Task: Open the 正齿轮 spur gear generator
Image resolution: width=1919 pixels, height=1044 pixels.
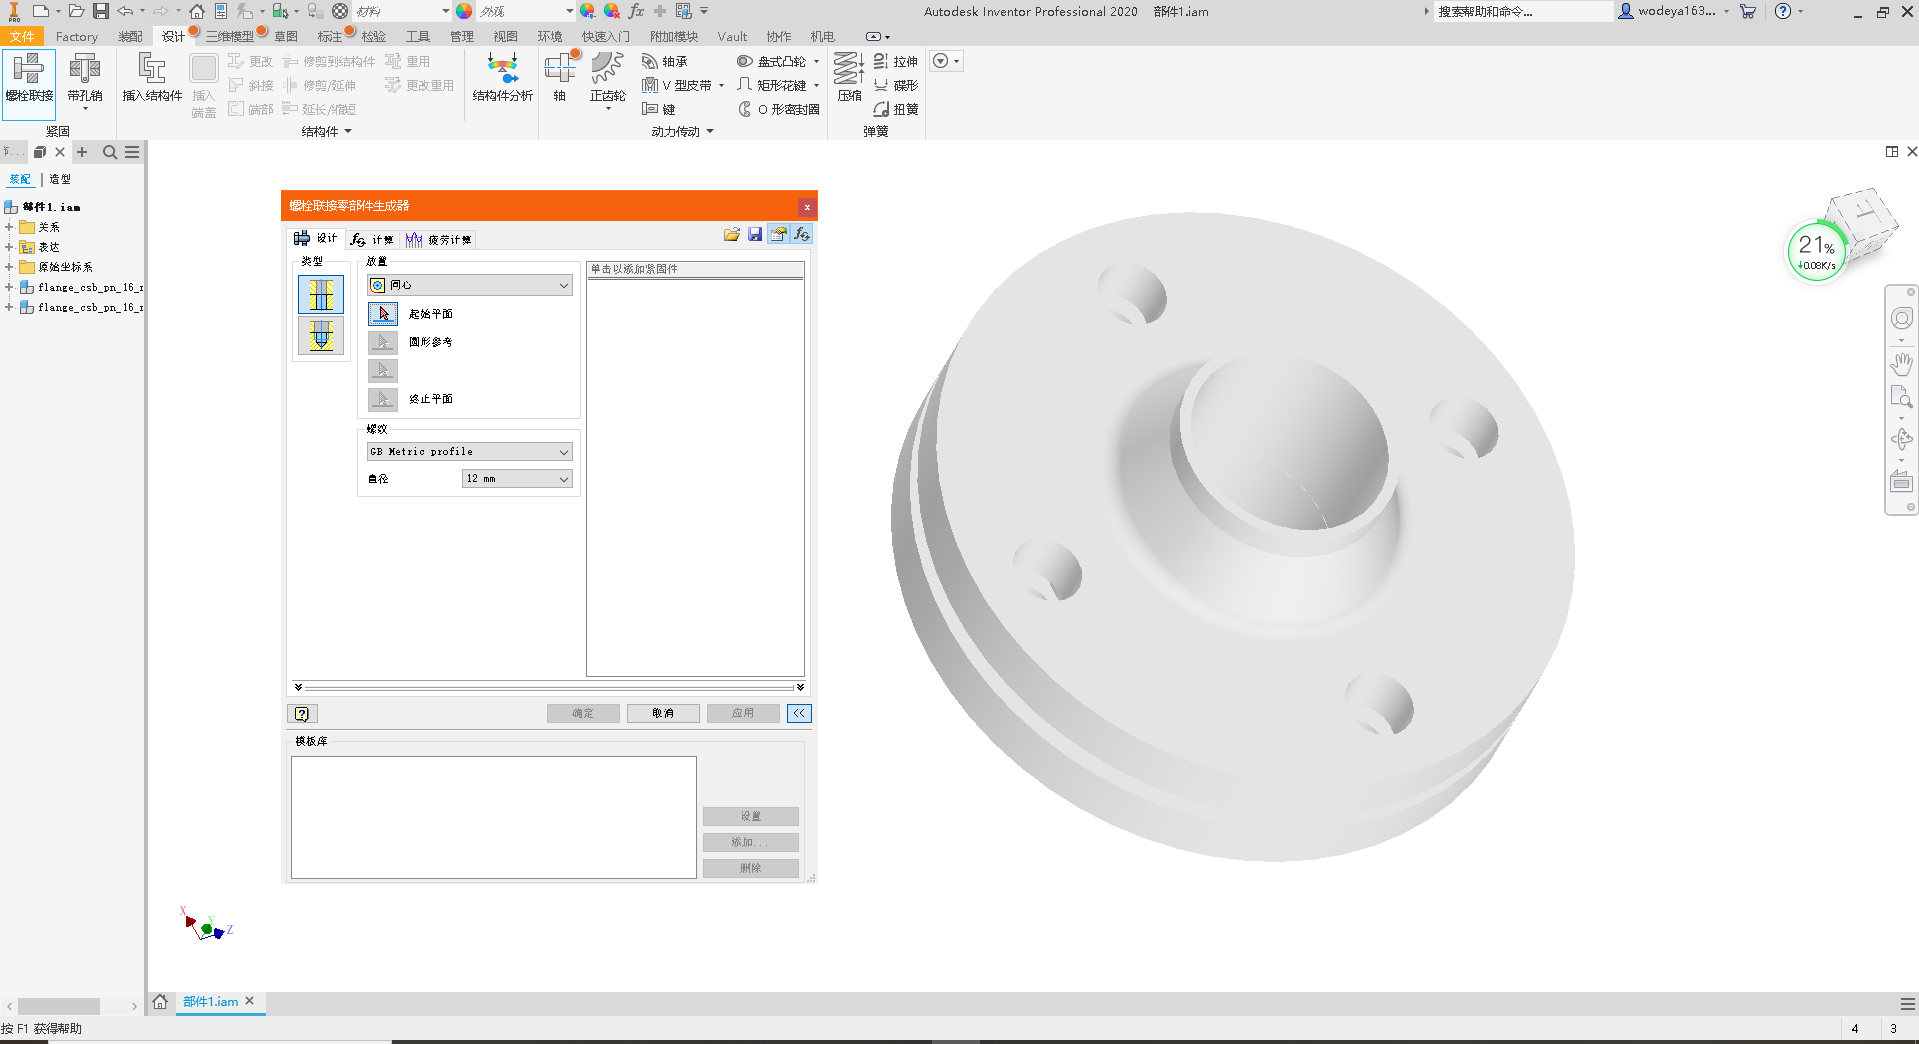Action: coord(607,78)
